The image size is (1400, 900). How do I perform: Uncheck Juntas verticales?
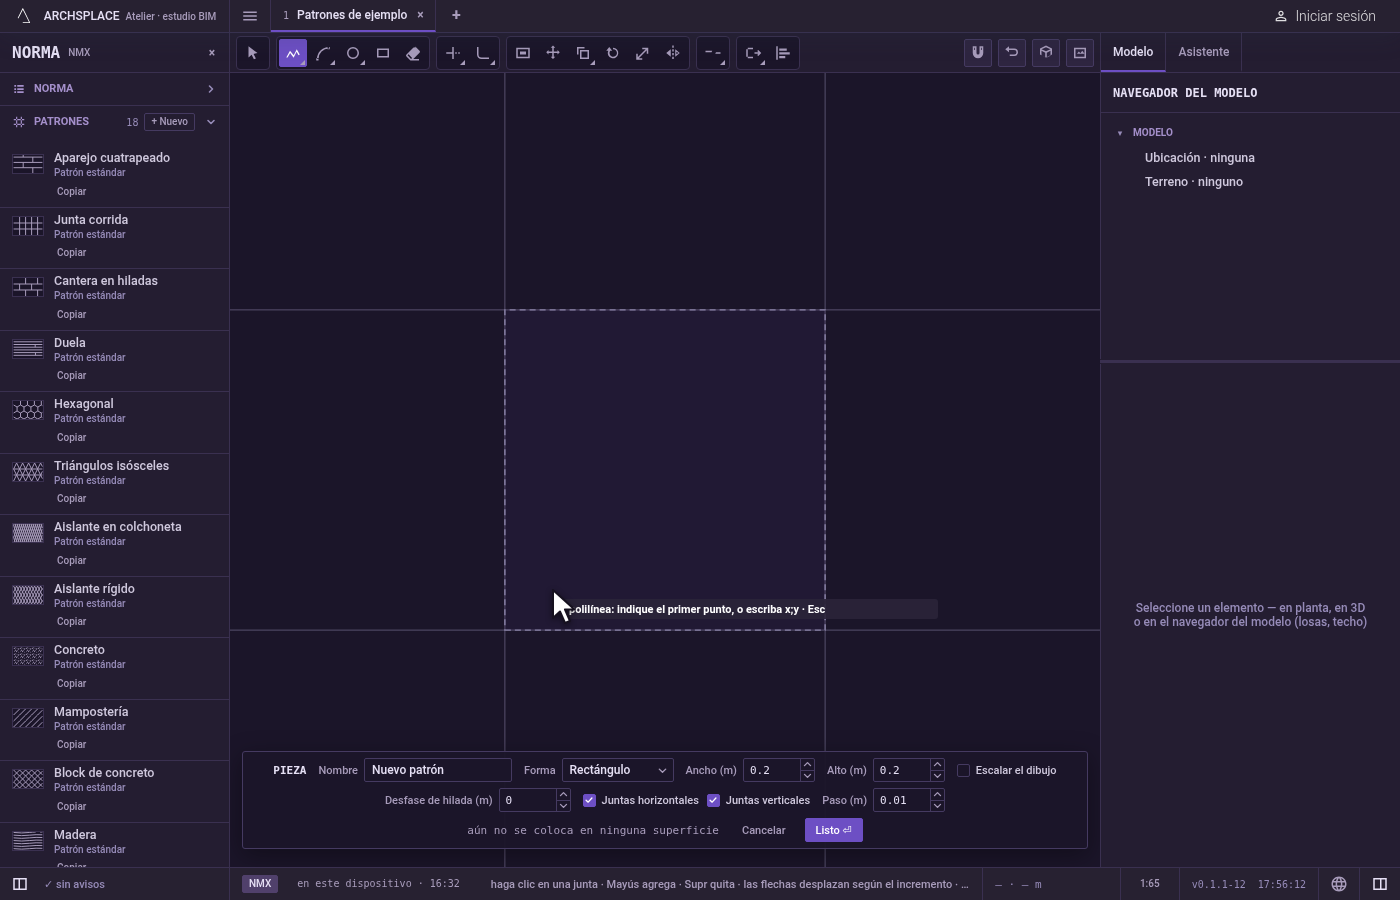click(x=713, y=800)
